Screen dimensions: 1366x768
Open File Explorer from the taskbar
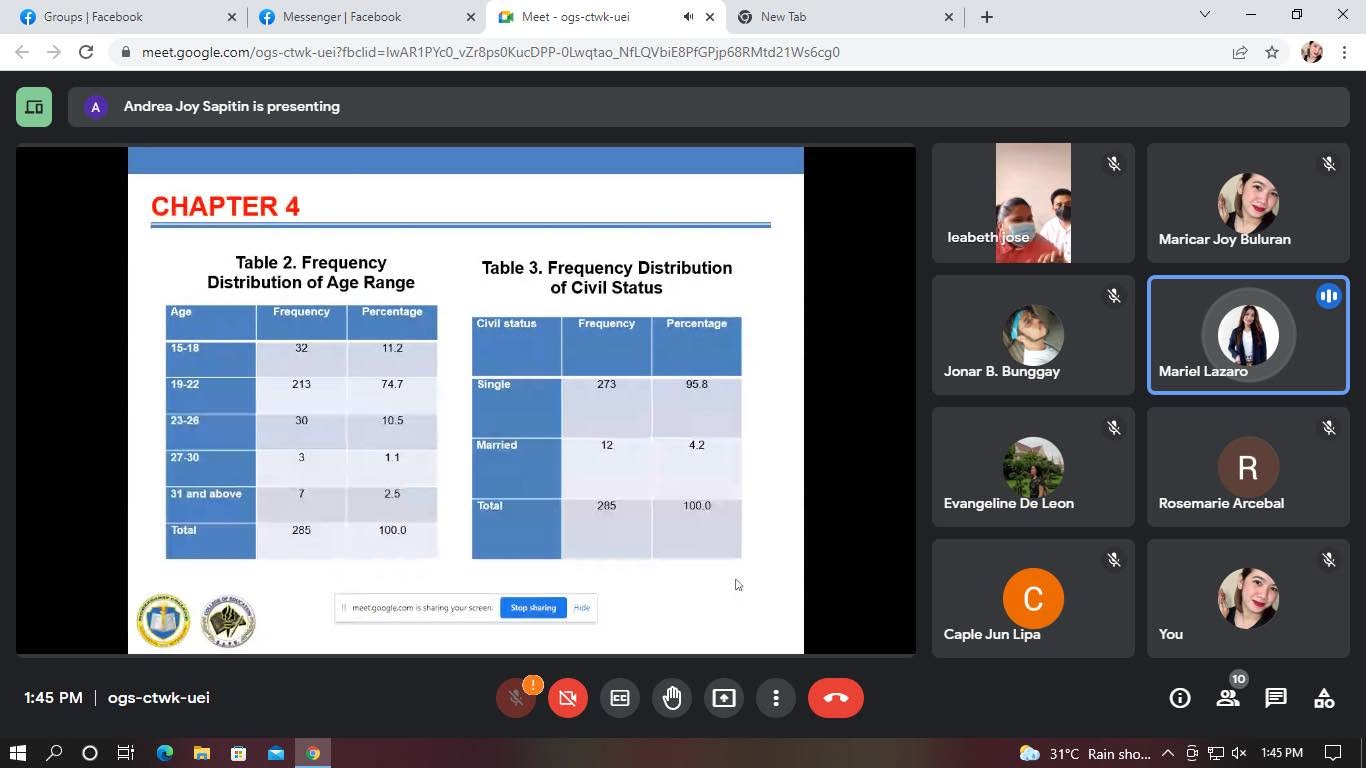[201, 753]
